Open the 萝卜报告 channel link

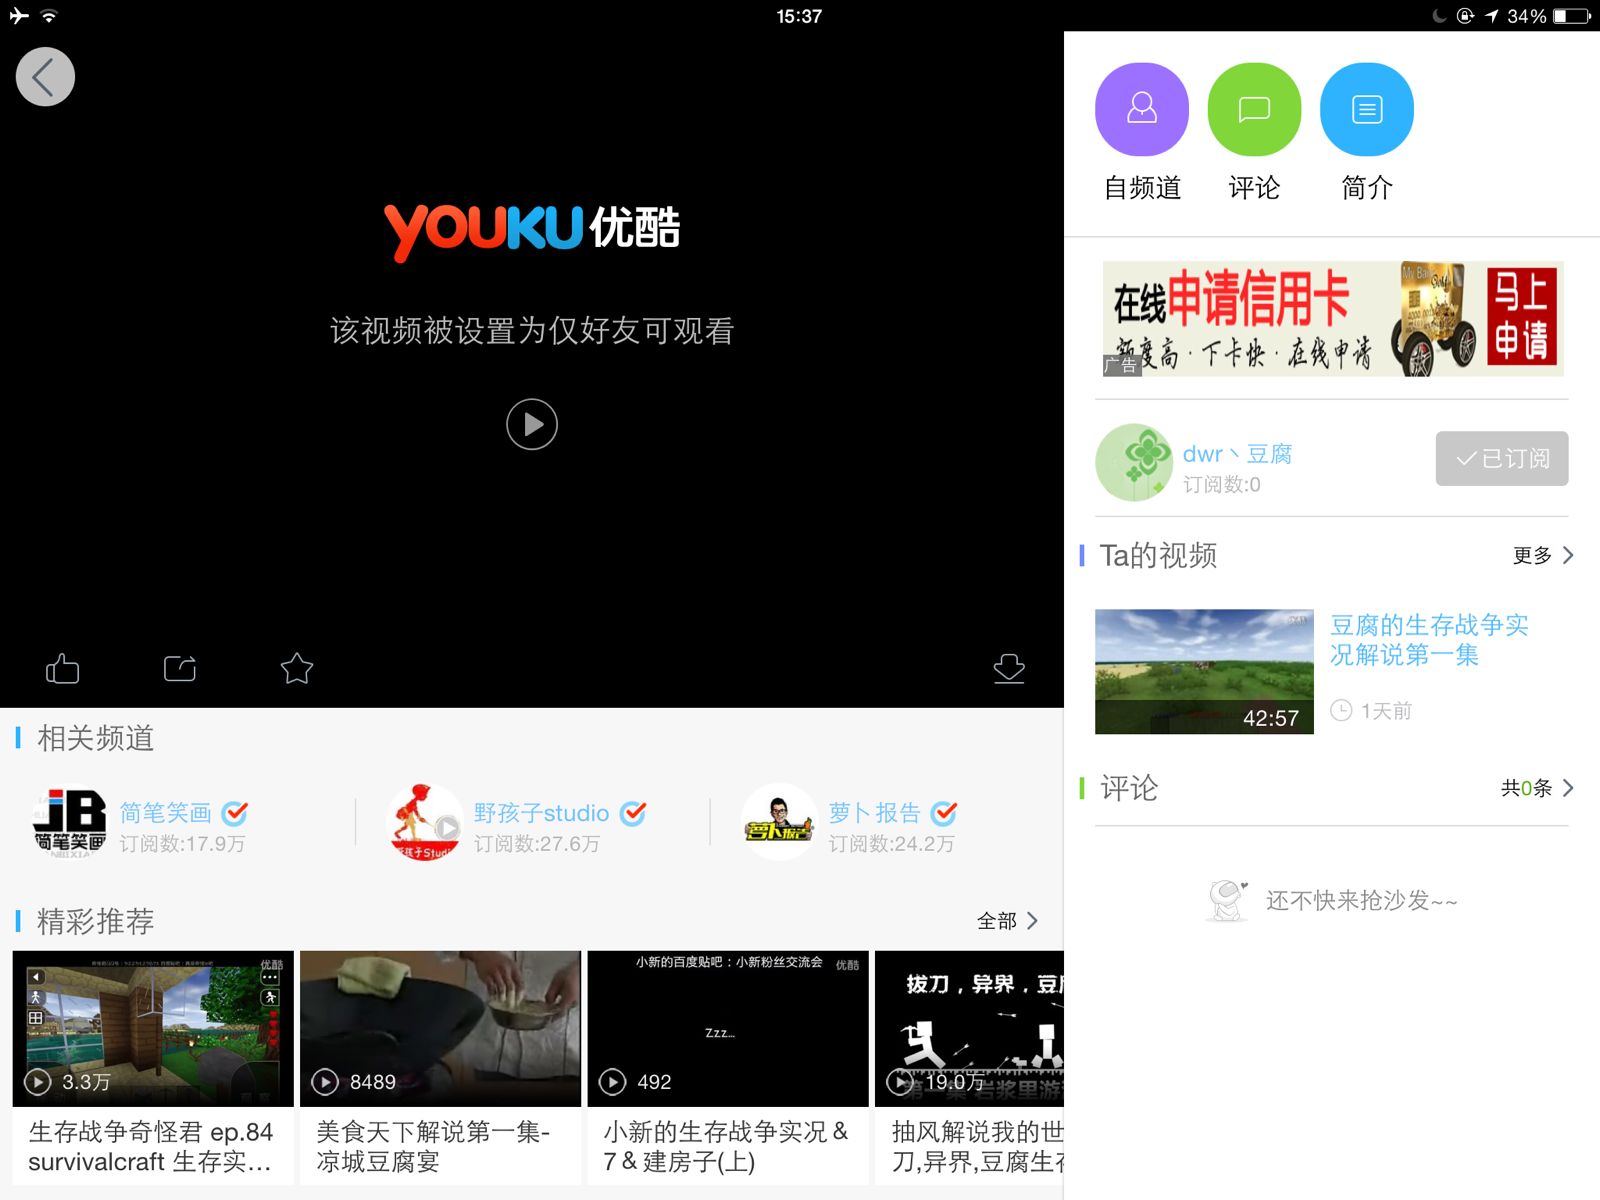(x=874, y=813)
